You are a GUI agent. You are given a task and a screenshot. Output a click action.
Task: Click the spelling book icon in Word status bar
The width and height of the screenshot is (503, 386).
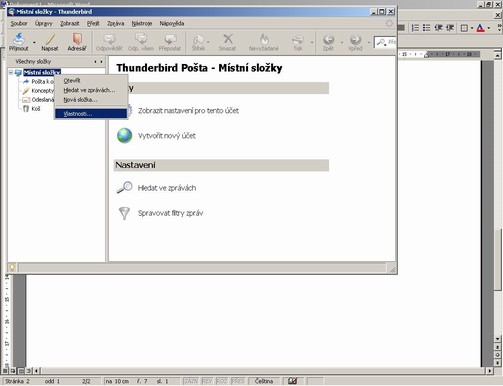pos(293,381)
